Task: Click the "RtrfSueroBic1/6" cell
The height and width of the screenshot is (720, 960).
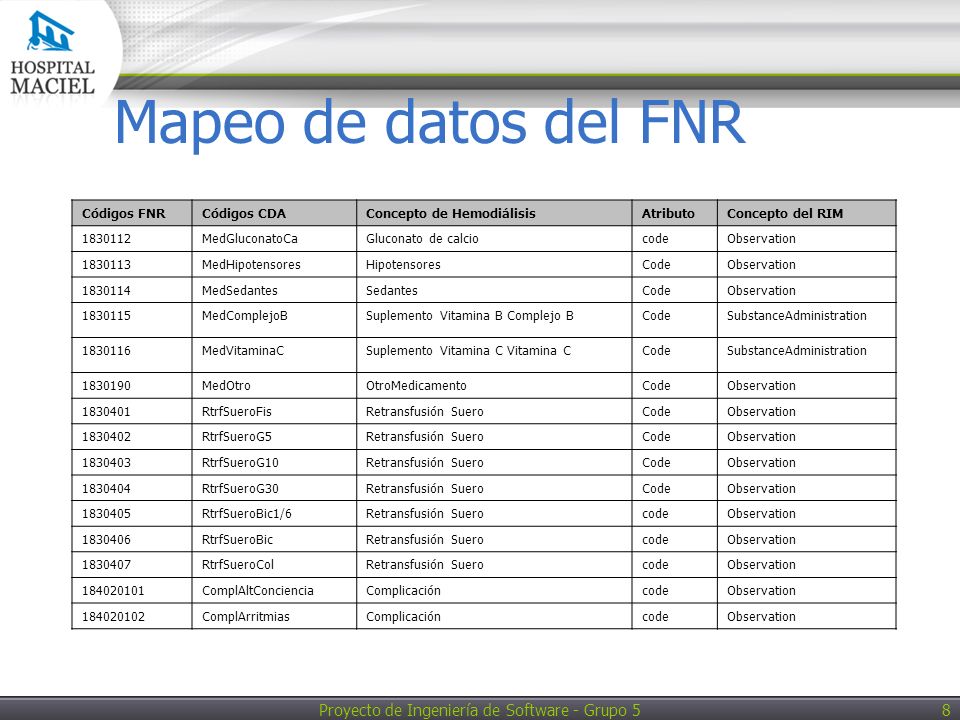Action: click(x=274, y=514)
